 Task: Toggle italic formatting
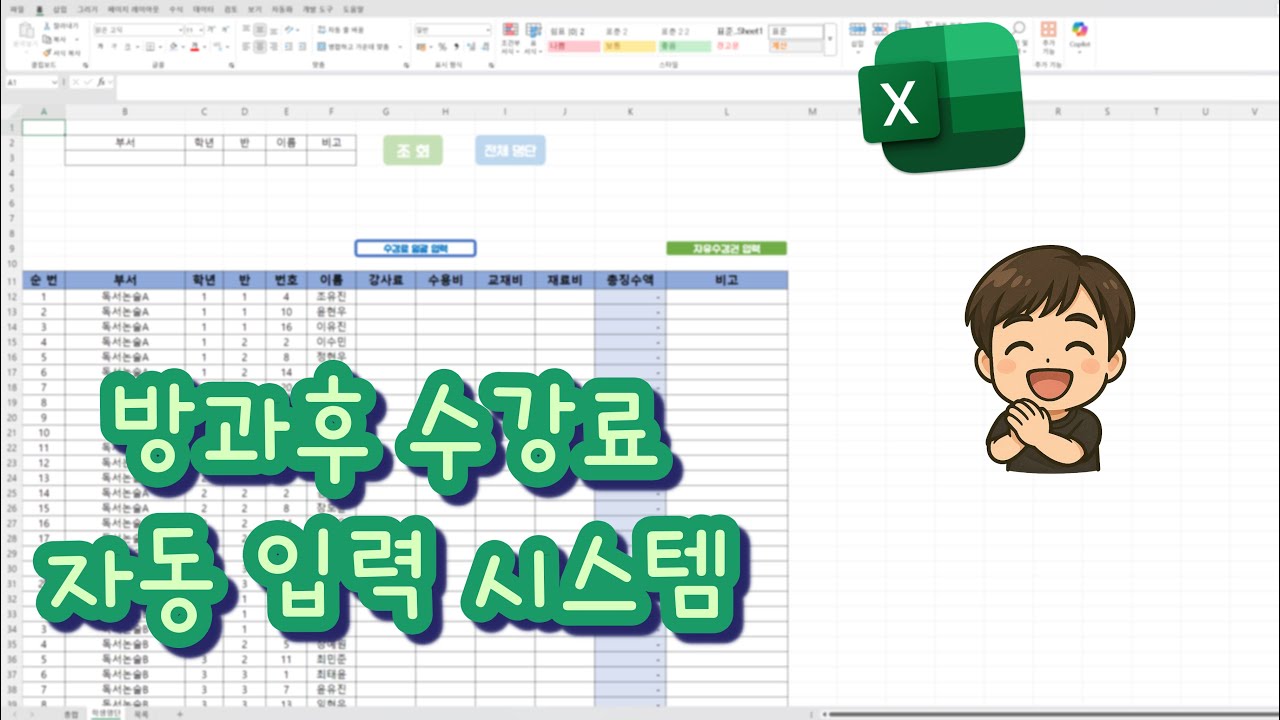click(114, 47)
